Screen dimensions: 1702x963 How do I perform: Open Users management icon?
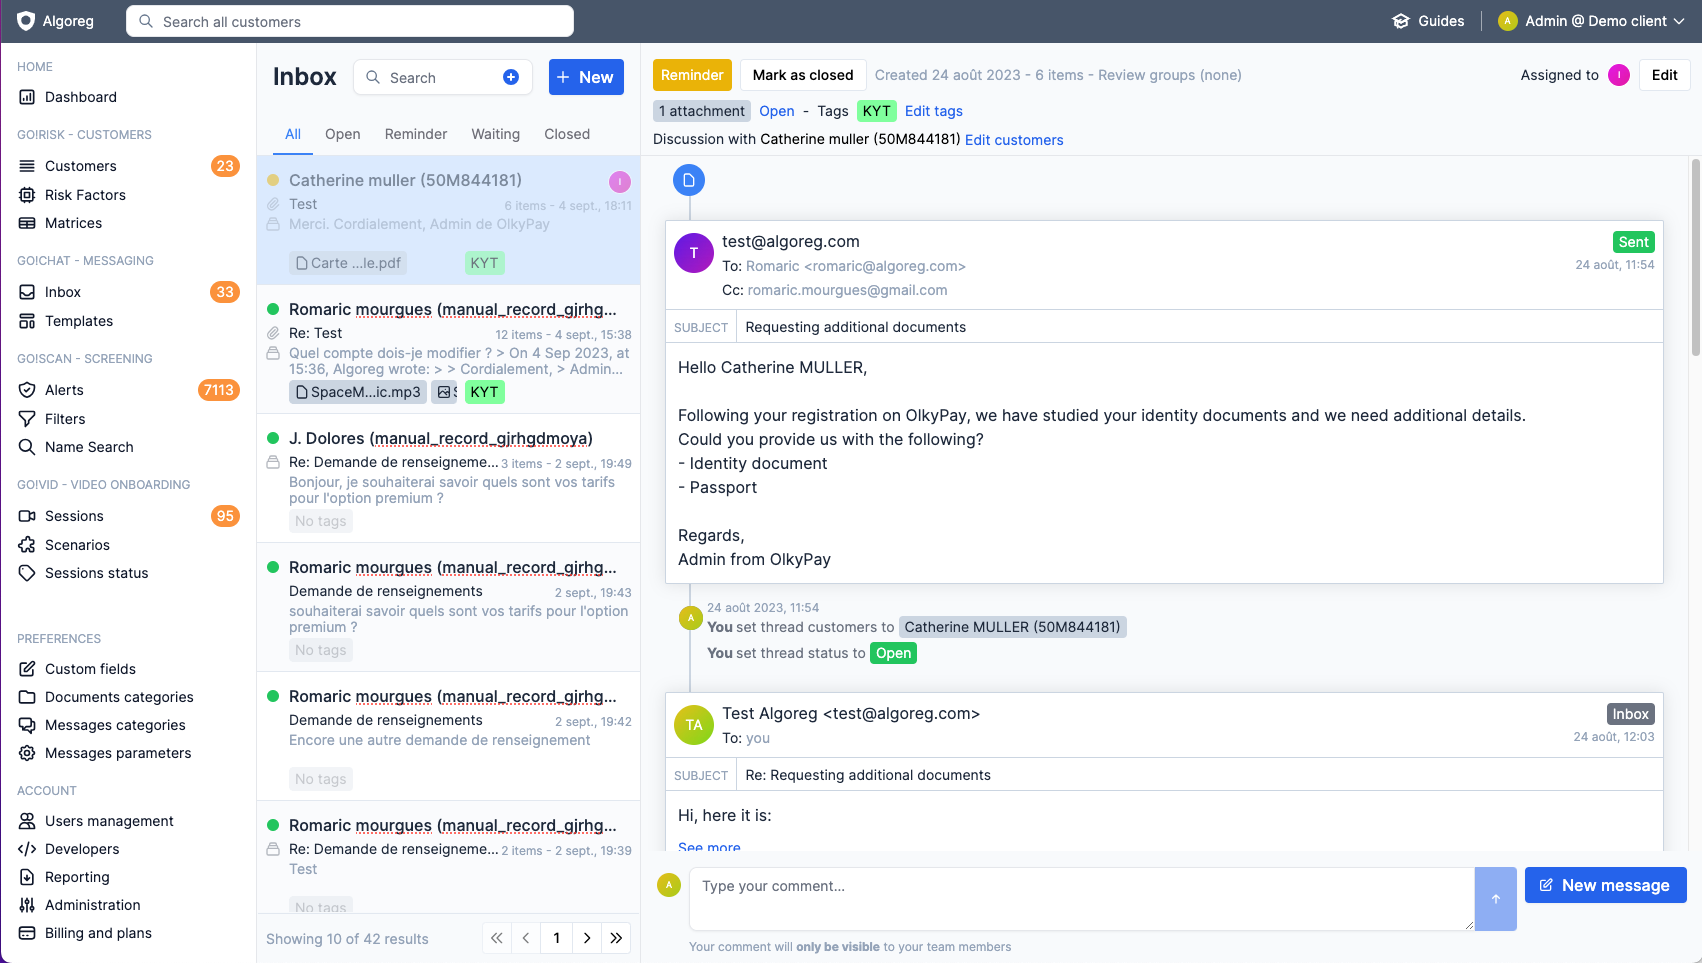tap(27, 821)
